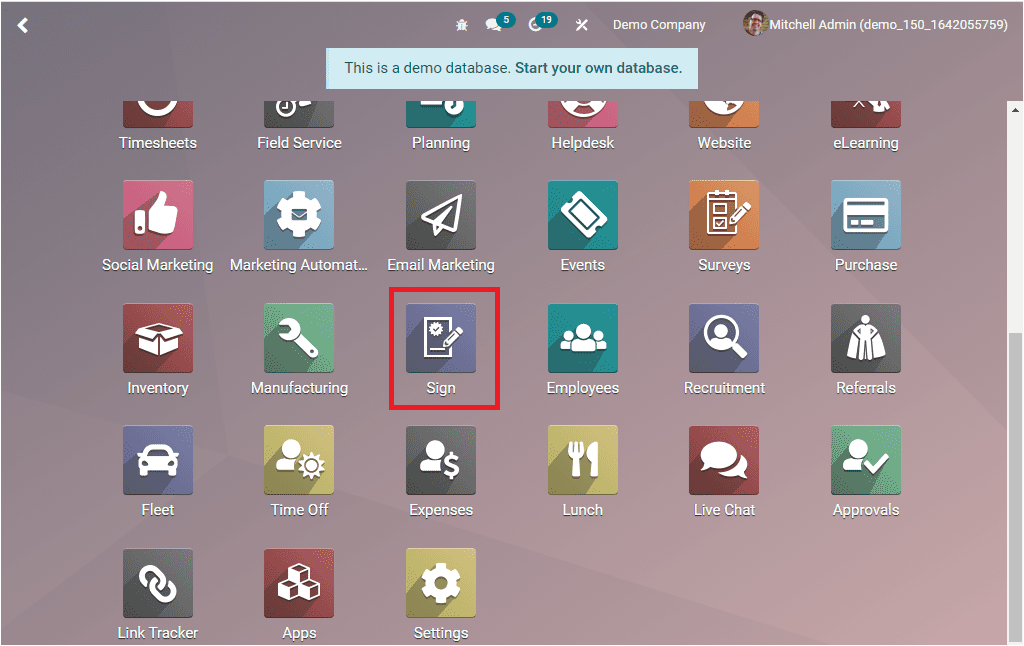Open the Recruitment magnifier icon

(724, 338)
